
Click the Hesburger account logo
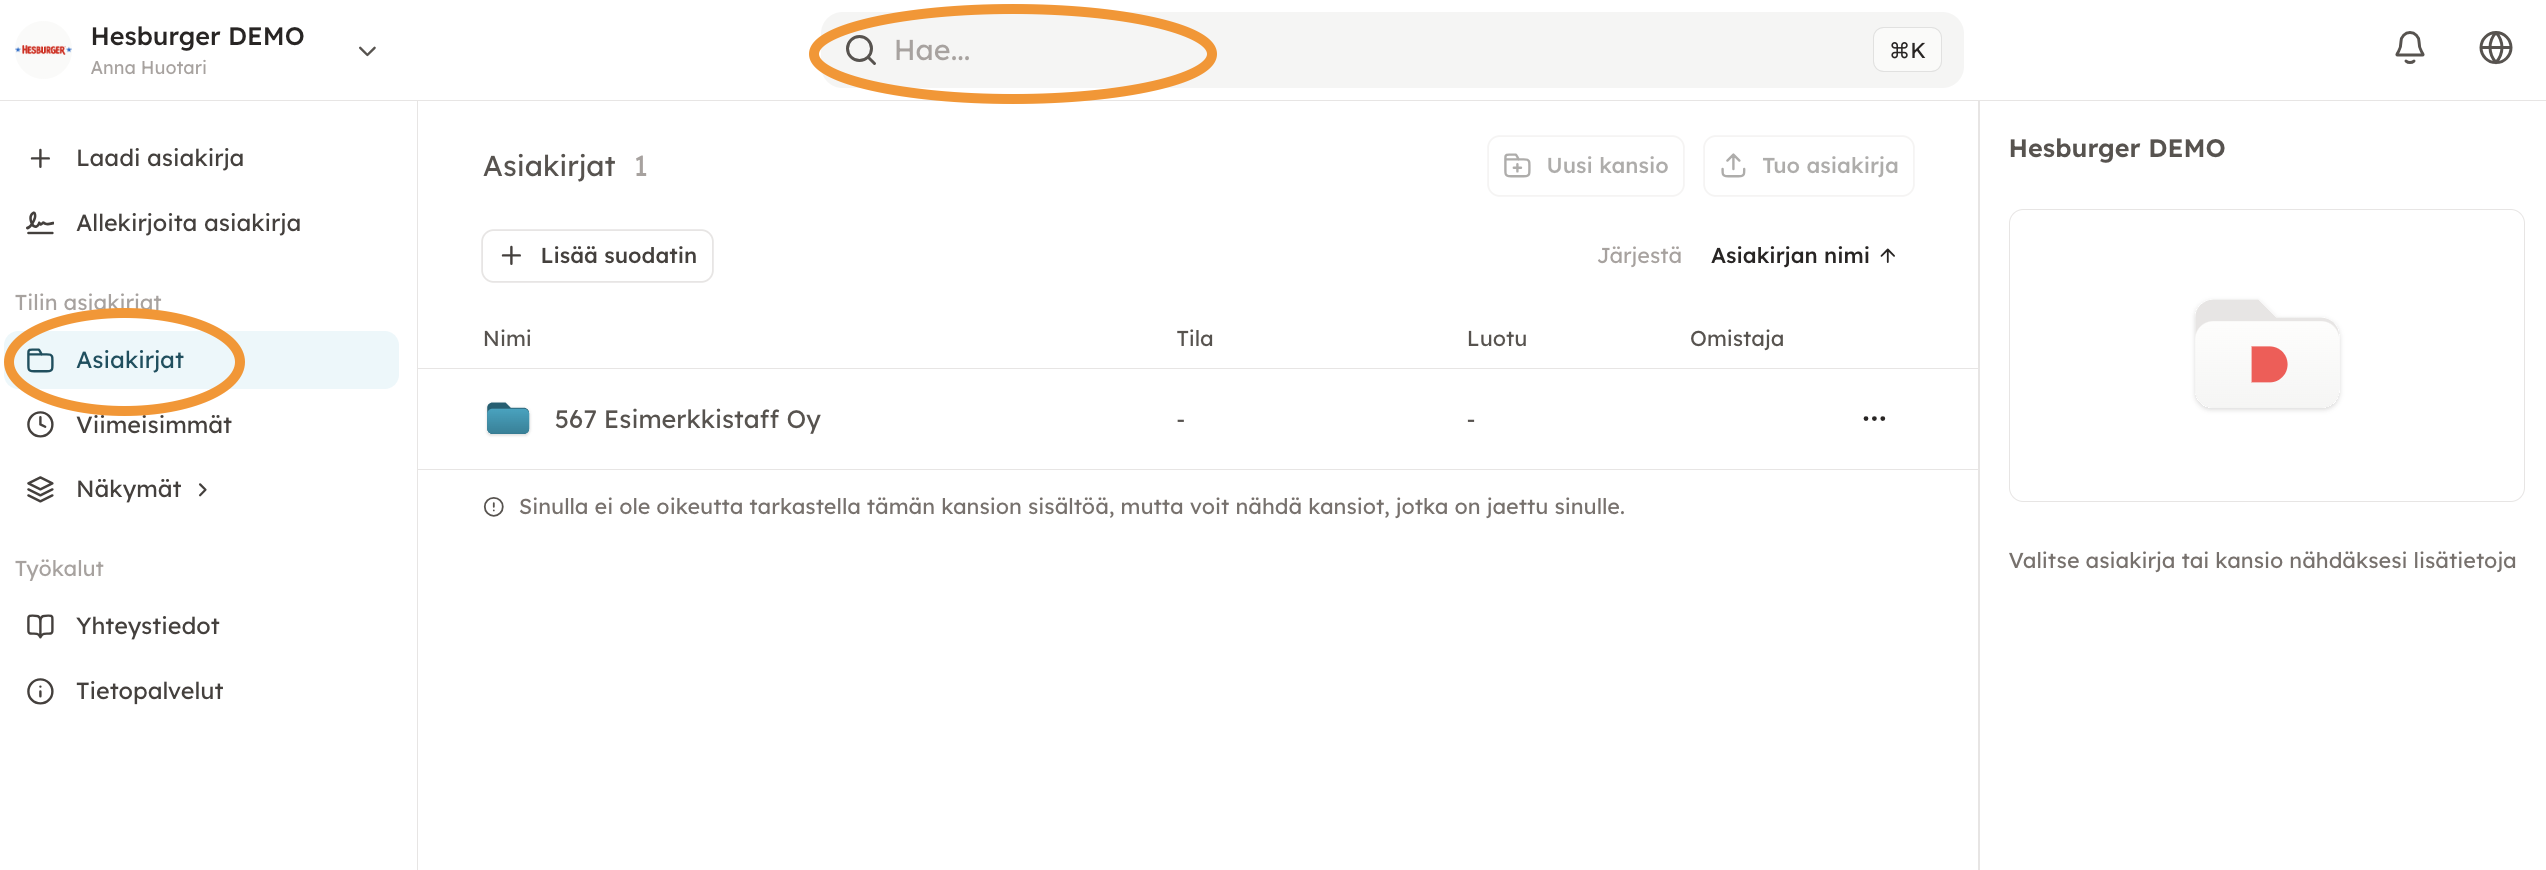[x=44, y=50]
